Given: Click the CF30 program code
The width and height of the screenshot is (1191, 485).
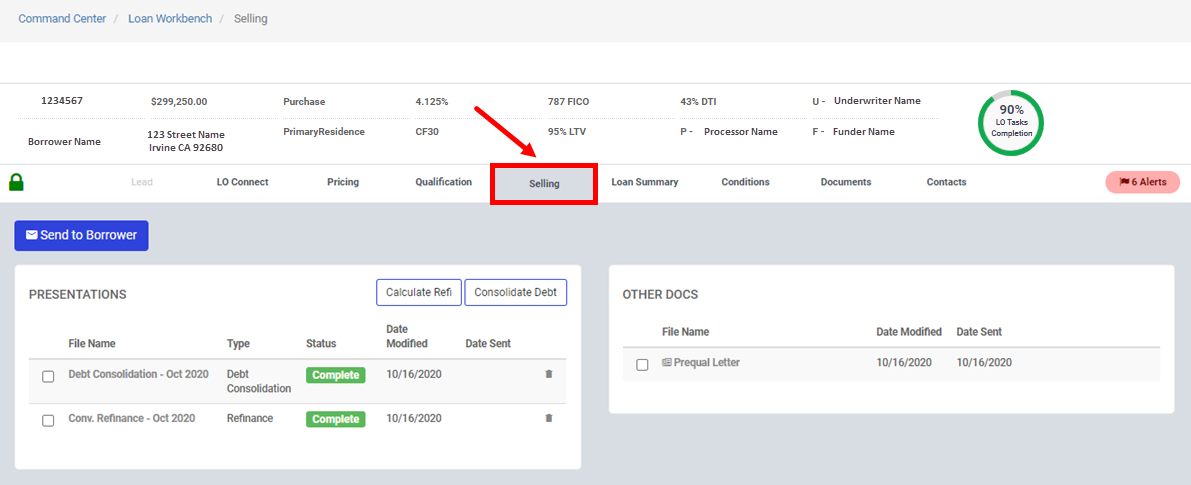Looking at the screenshot, I should (x=427, y=131).
